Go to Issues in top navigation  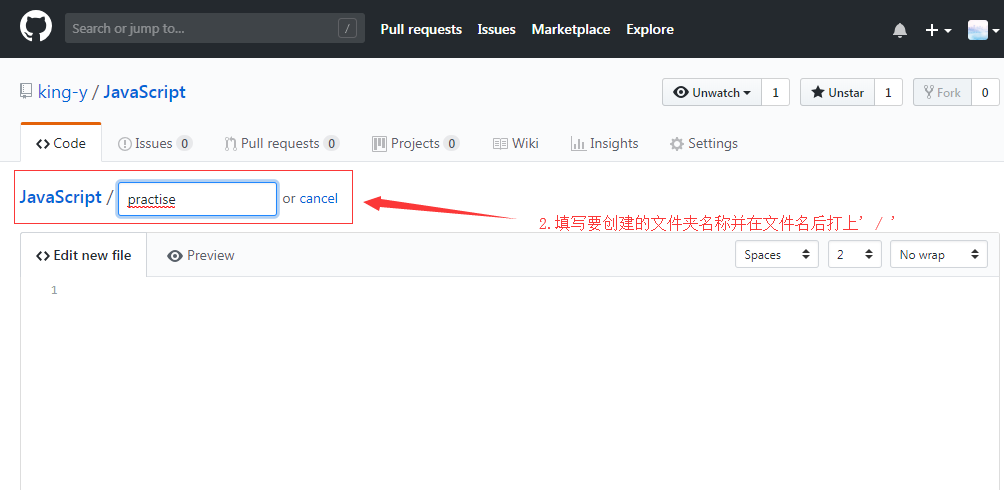496,29
